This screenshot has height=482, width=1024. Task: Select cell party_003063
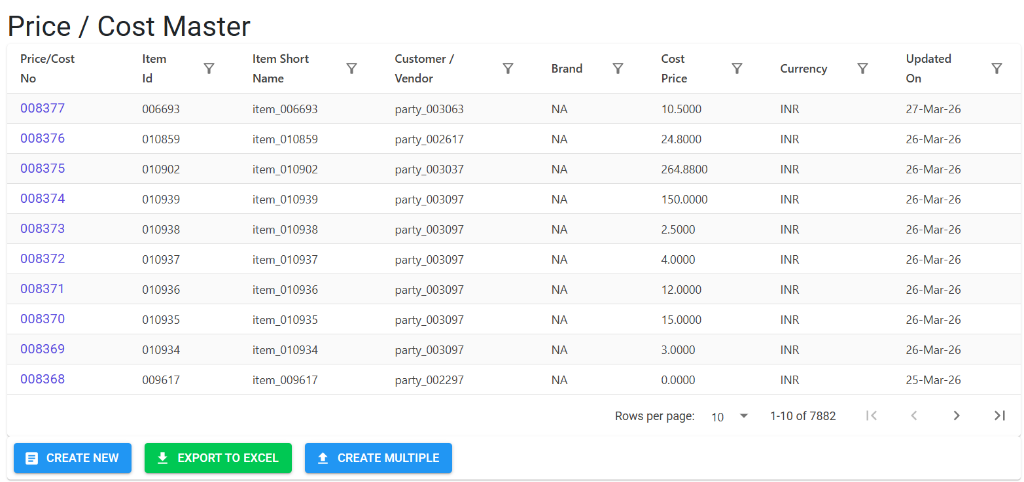tap(429, 109)
